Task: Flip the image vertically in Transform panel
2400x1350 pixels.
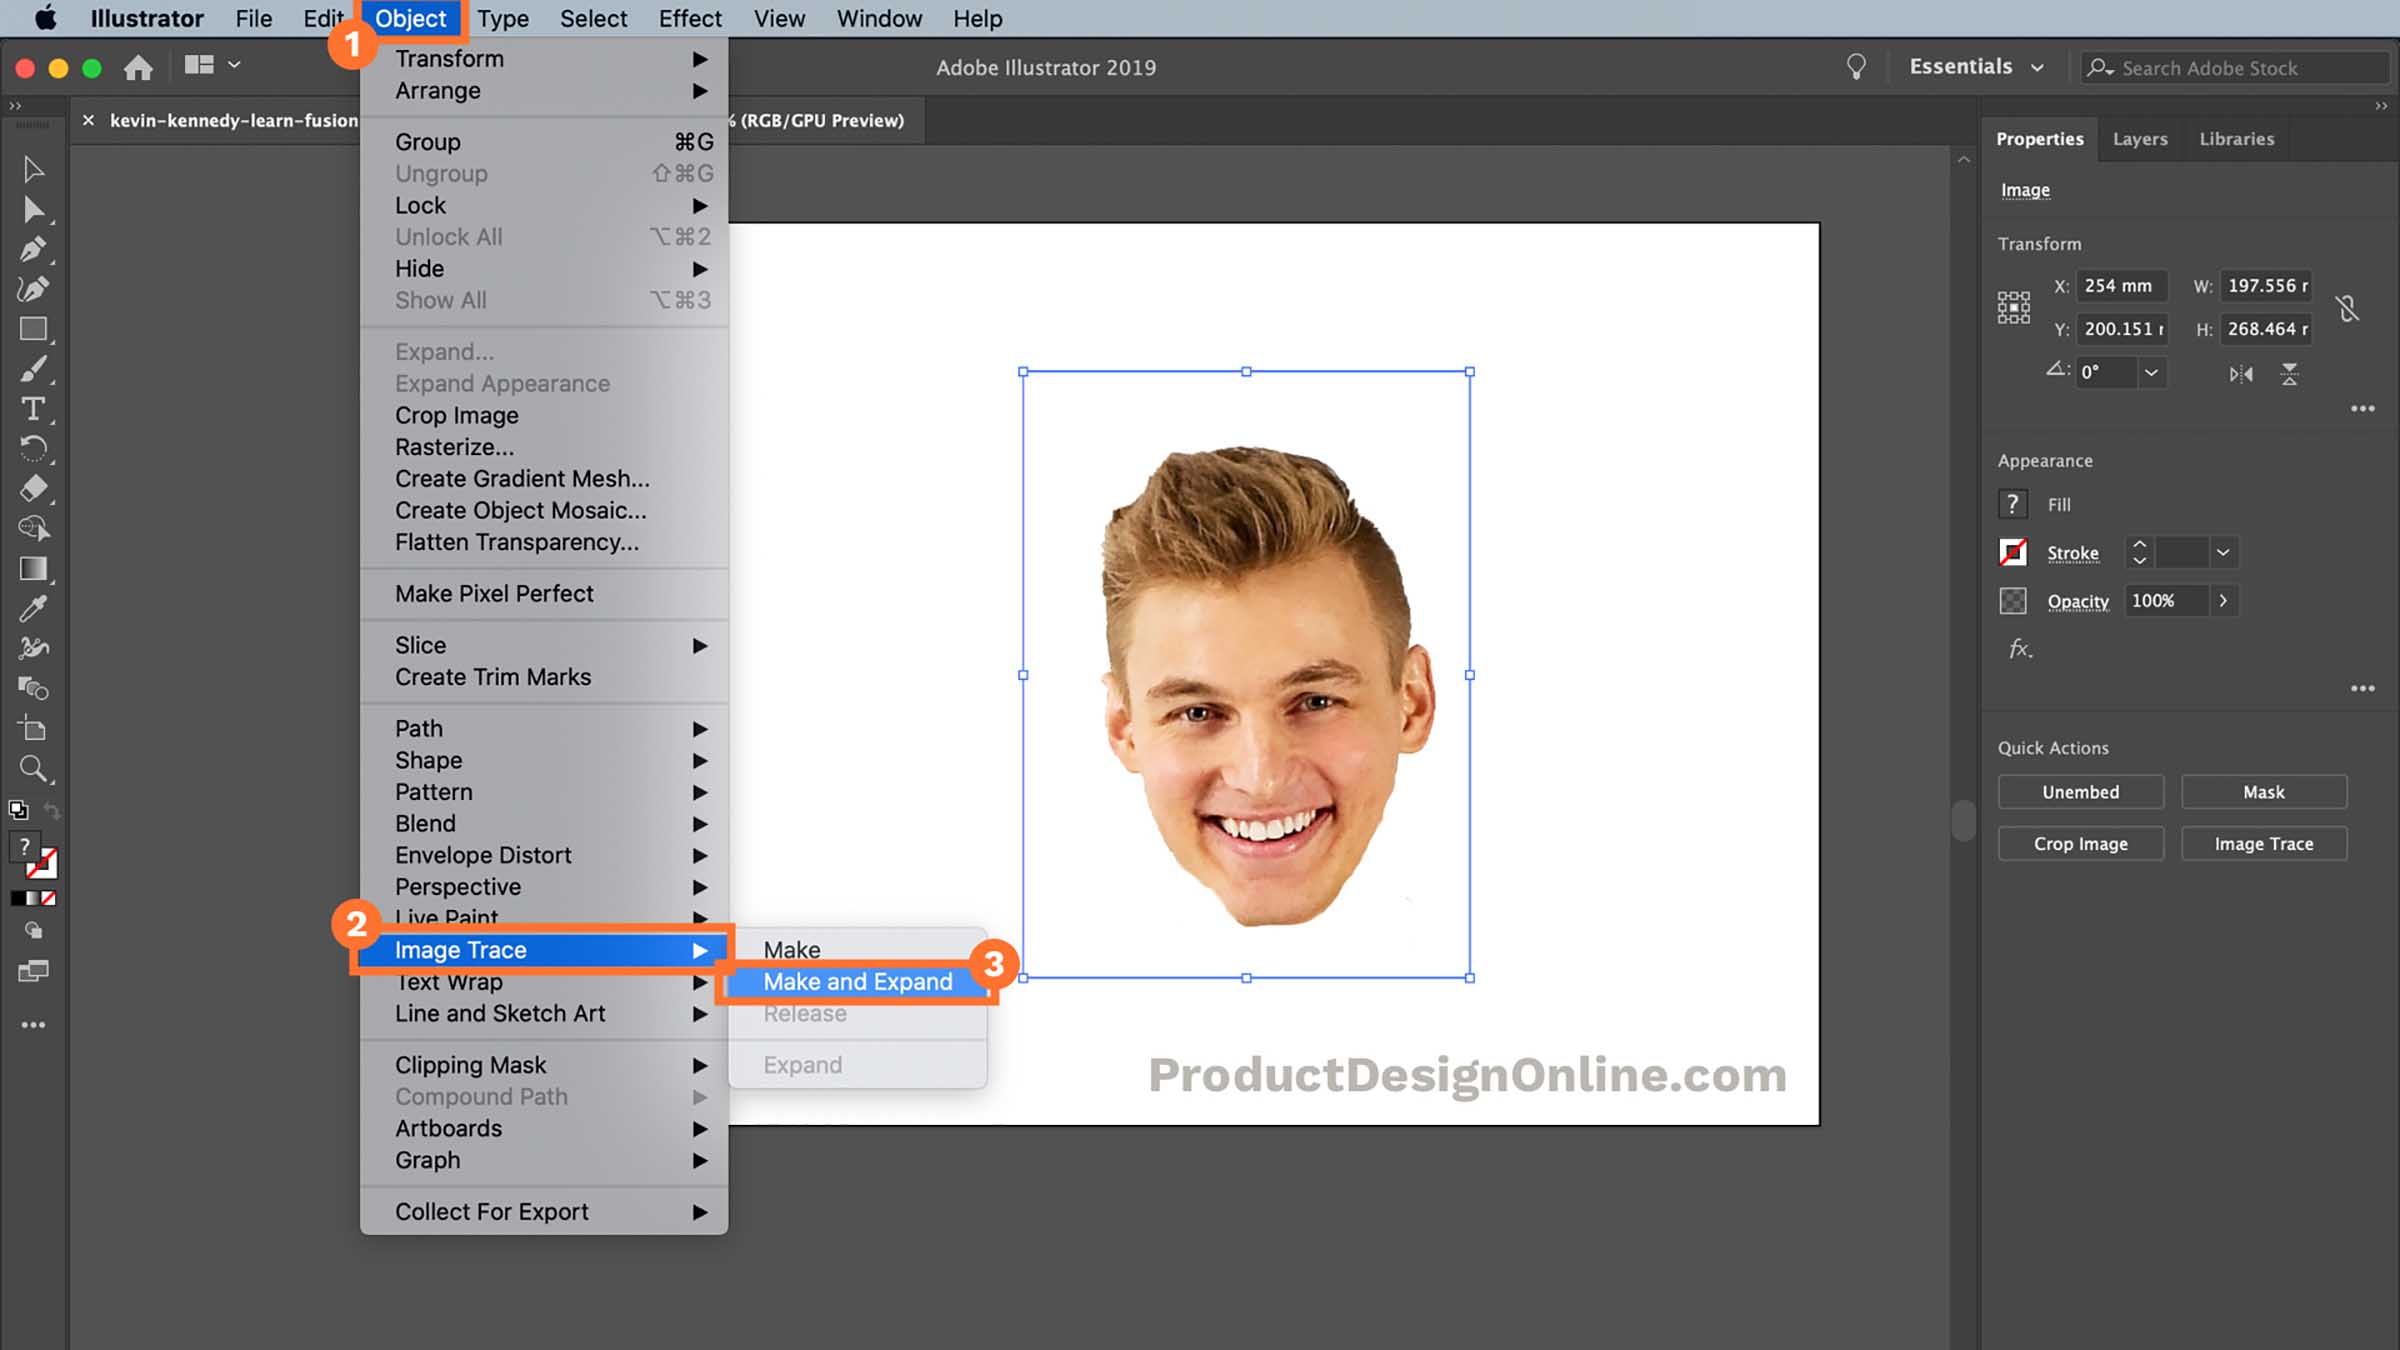Action: click(2290, 374)
